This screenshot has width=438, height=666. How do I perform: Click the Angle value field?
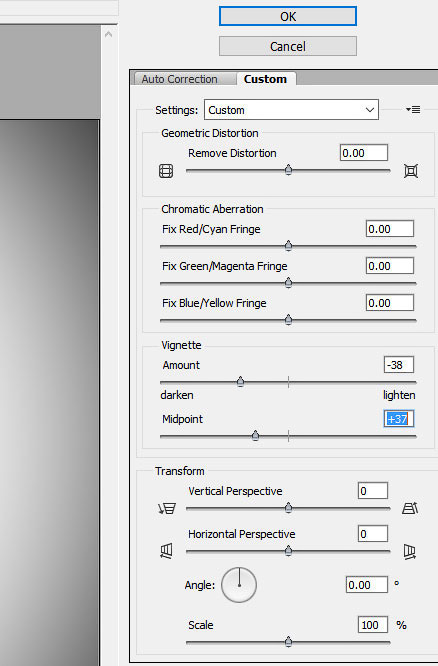(x=367, y=585)
